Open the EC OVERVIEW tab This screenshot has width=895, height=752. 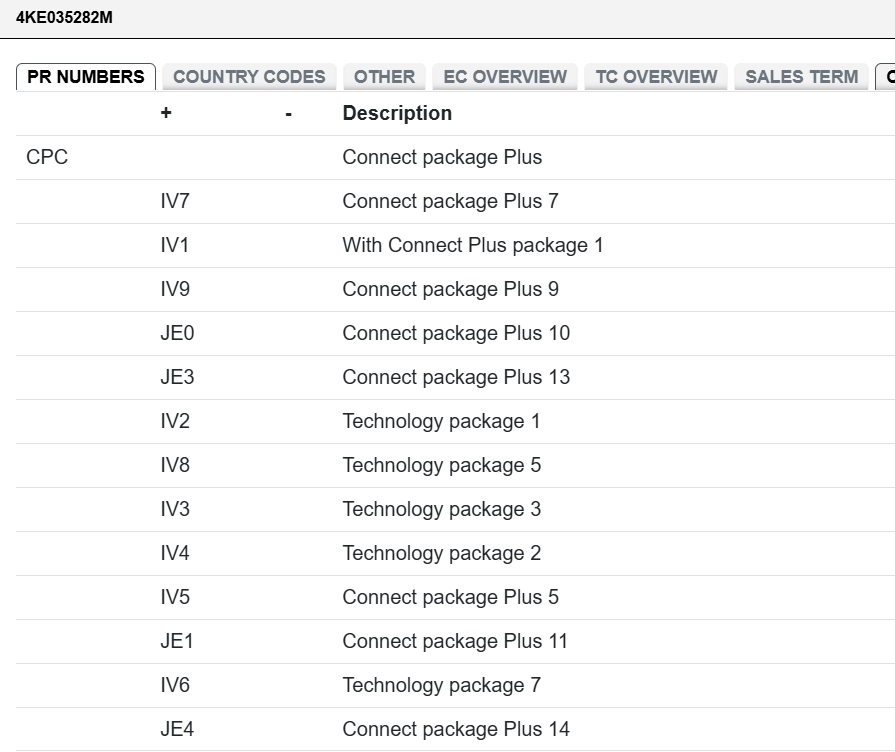coord(505,77)
